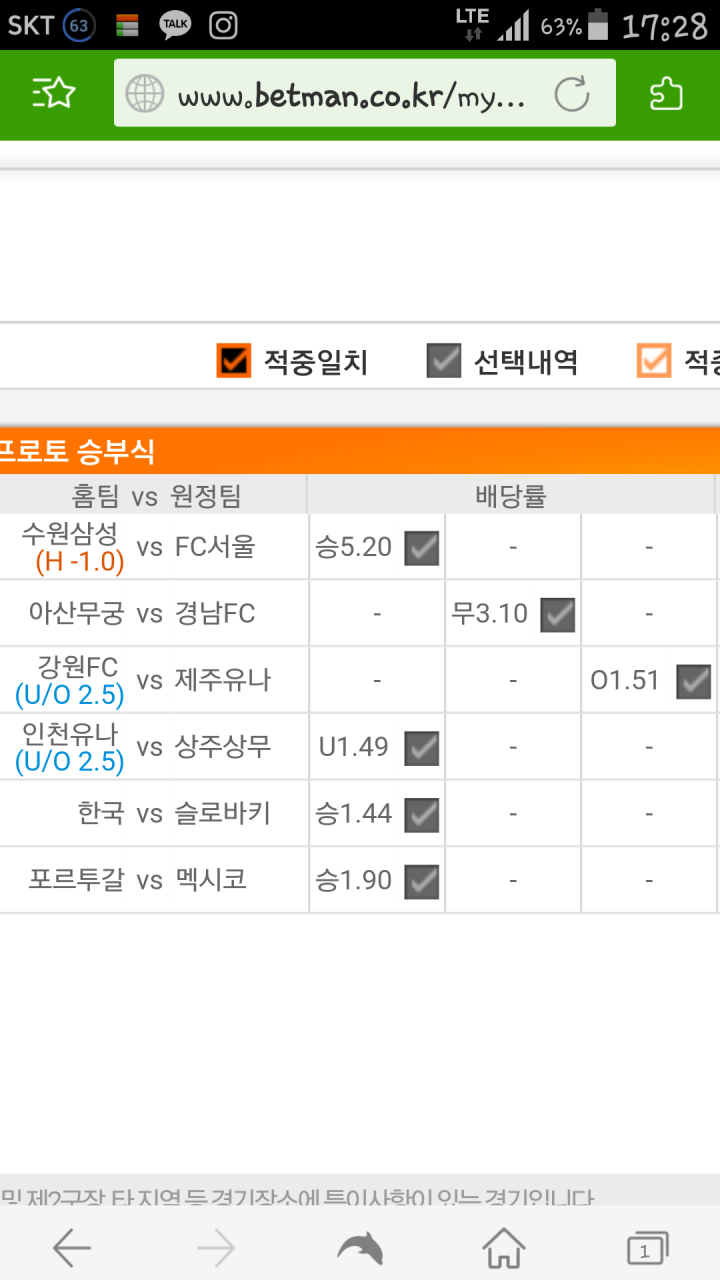Tap the betman.co.kr address field

(365, 93)
